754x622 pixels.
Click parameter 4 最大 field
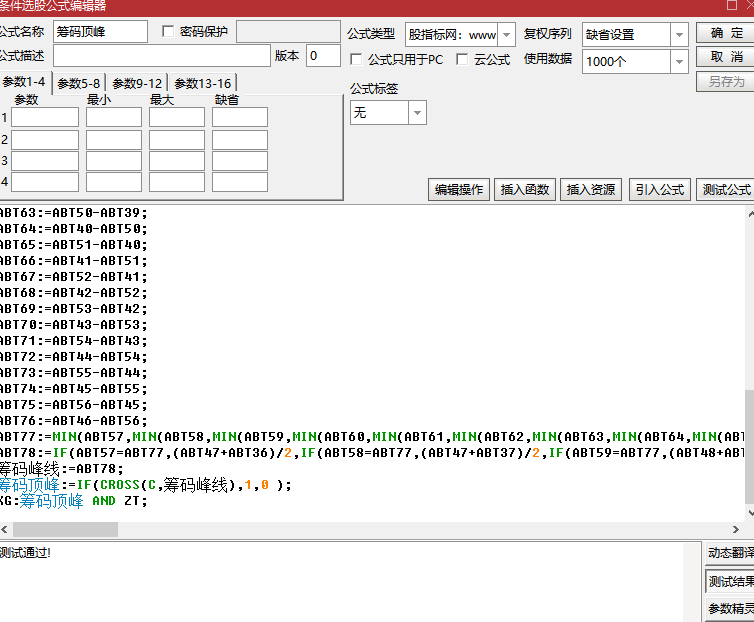coord(177,182)
